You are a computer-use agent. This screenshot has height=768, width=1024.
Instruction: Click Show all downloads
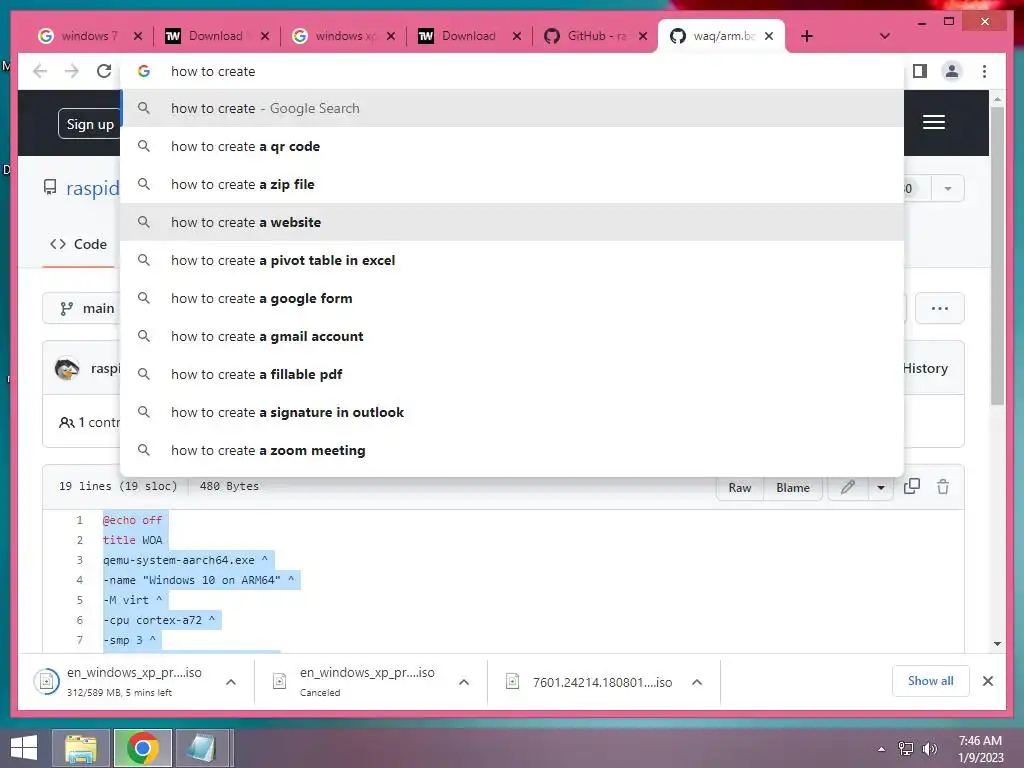pos(931,681)
